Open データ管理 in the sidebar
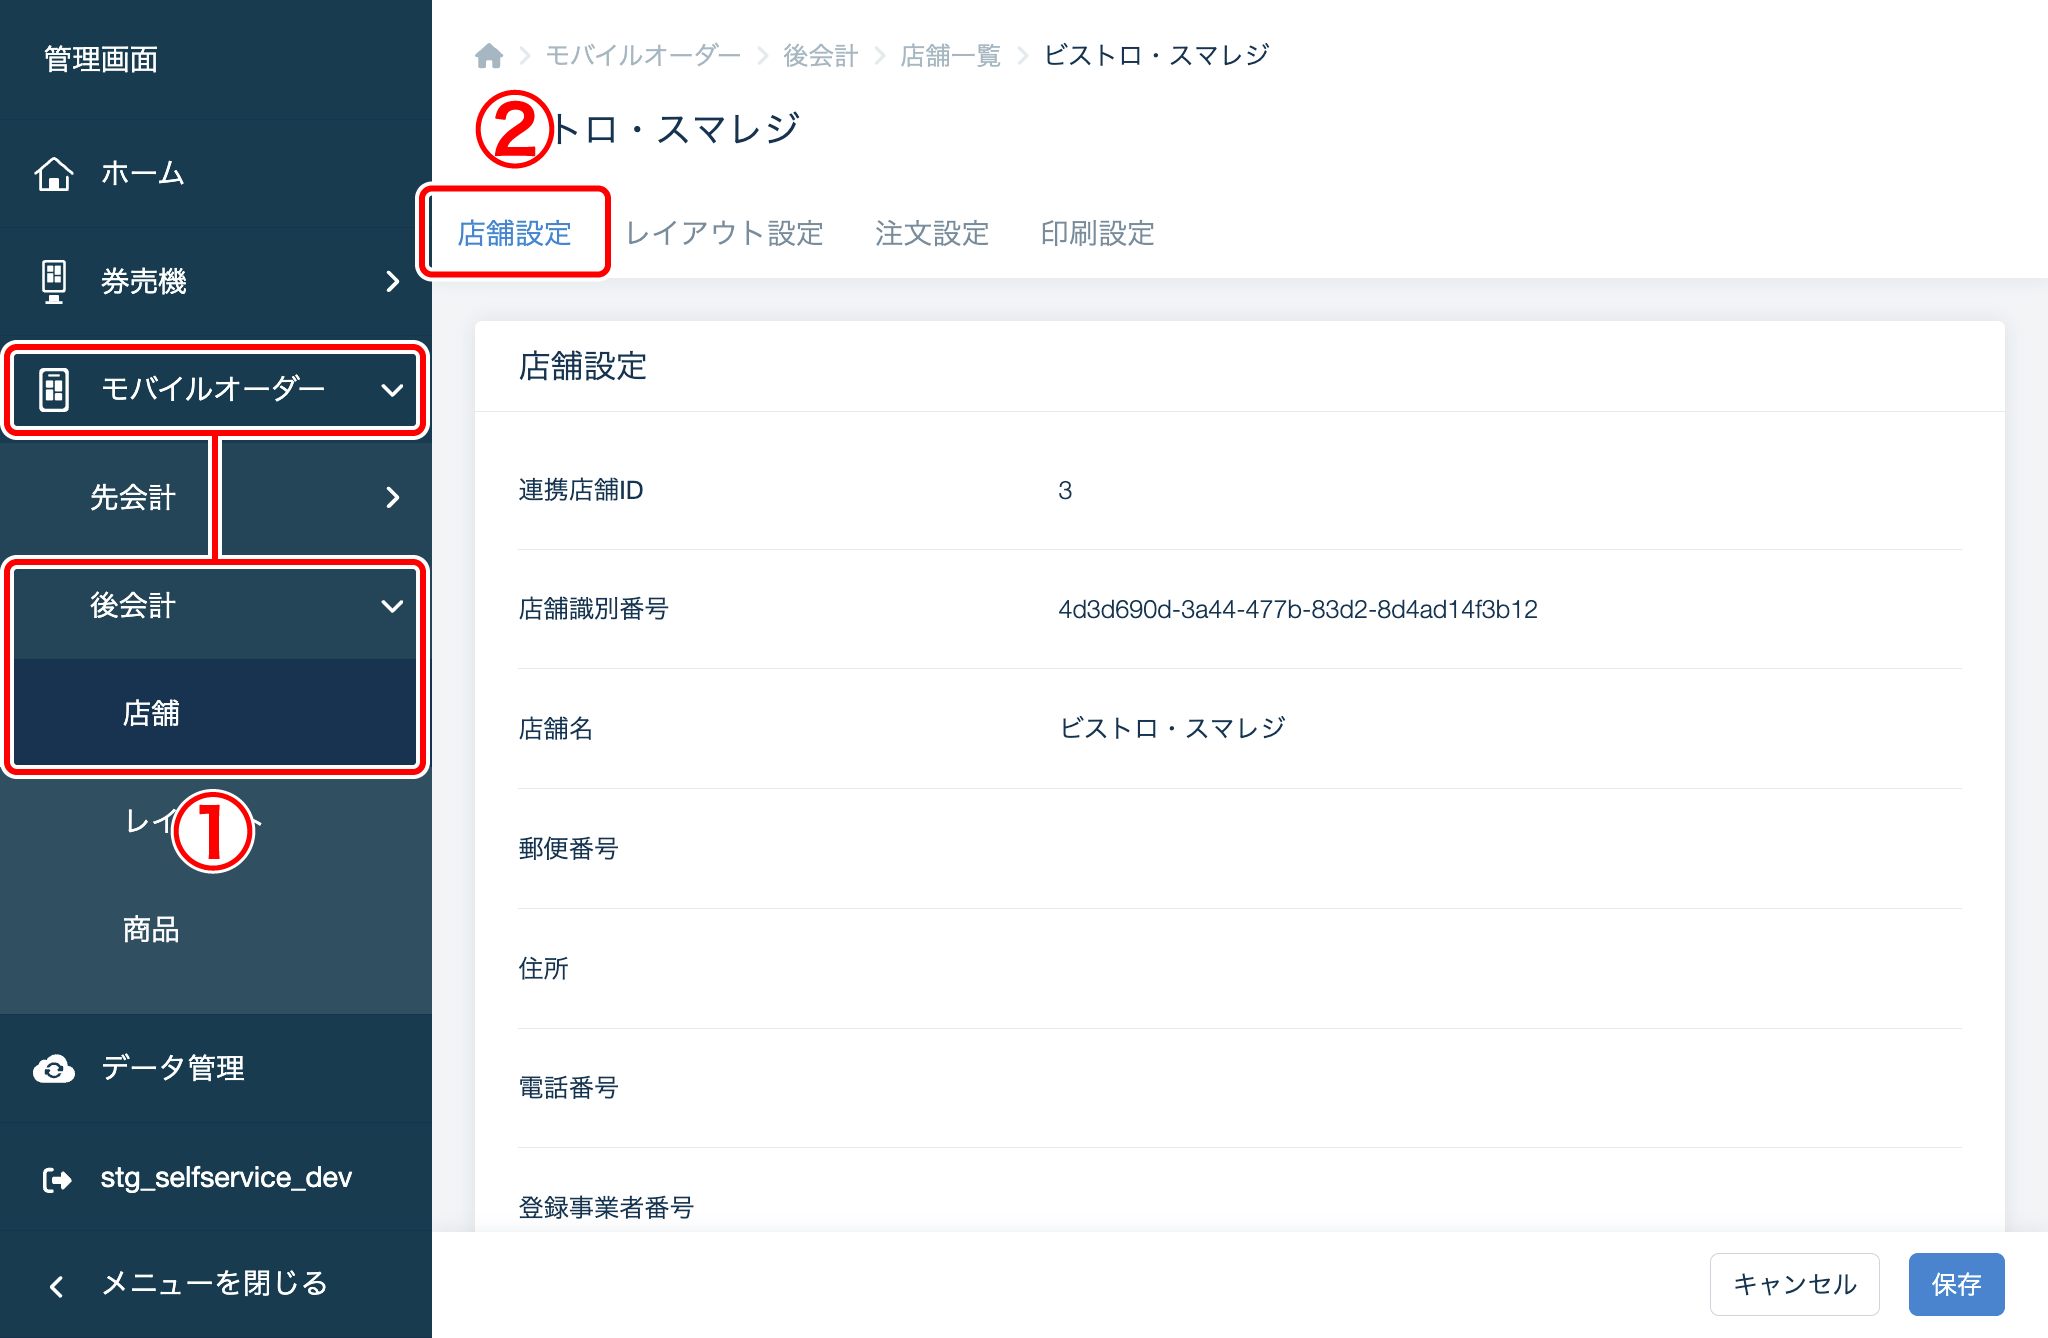Viewport: 2048px width, 1338px height. [216, 1068]
